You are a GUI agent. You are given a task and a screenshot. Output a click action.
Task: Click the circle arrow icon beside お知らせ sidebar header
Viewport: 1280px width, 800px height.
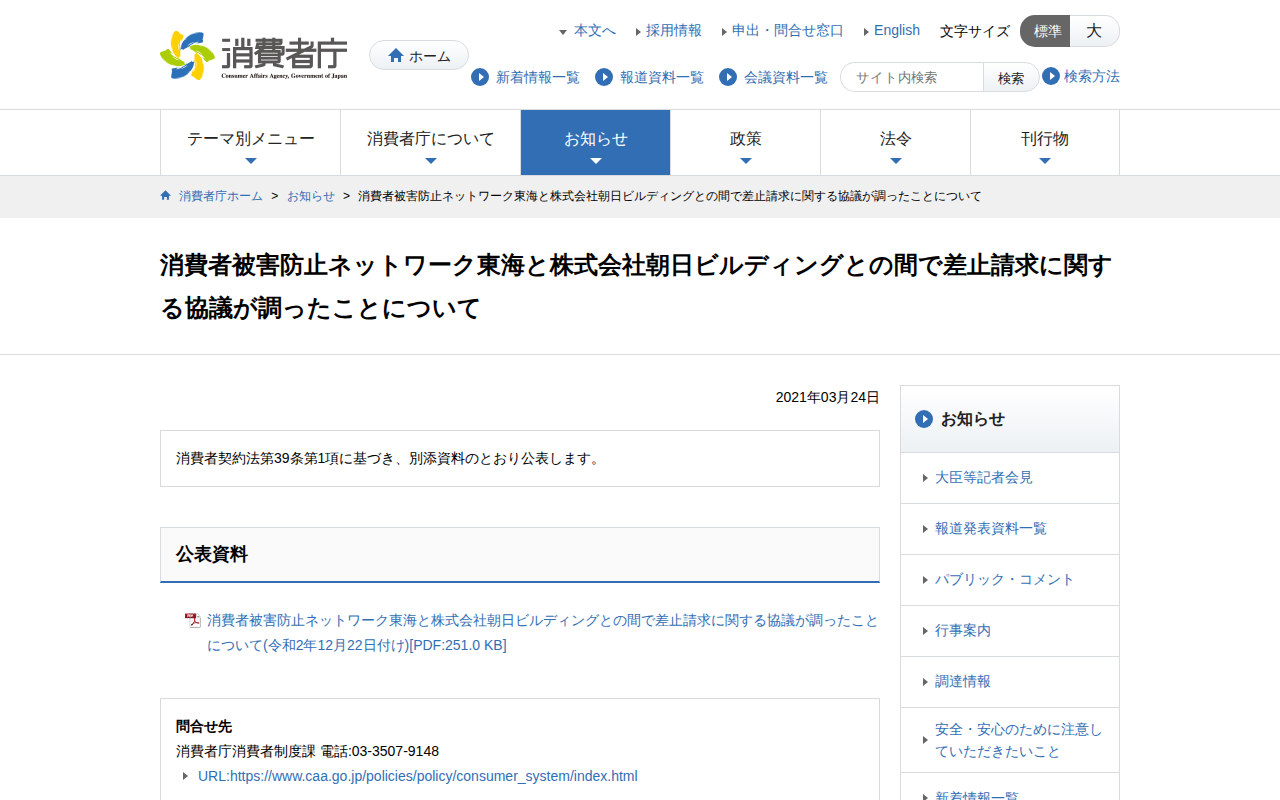coord(924,419)
